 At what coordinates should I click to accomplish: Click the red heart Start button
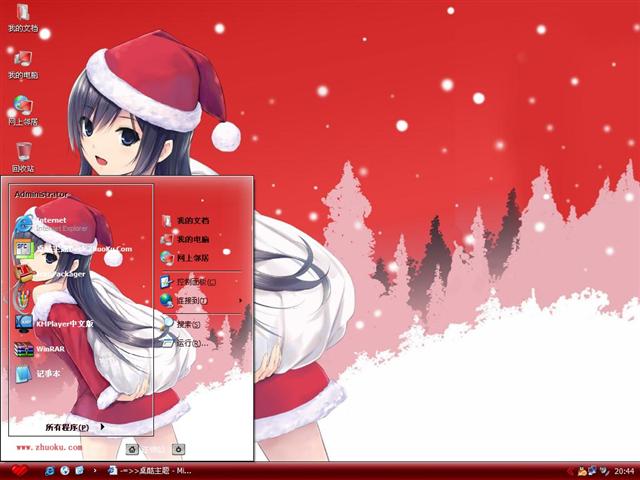(19, 471)
